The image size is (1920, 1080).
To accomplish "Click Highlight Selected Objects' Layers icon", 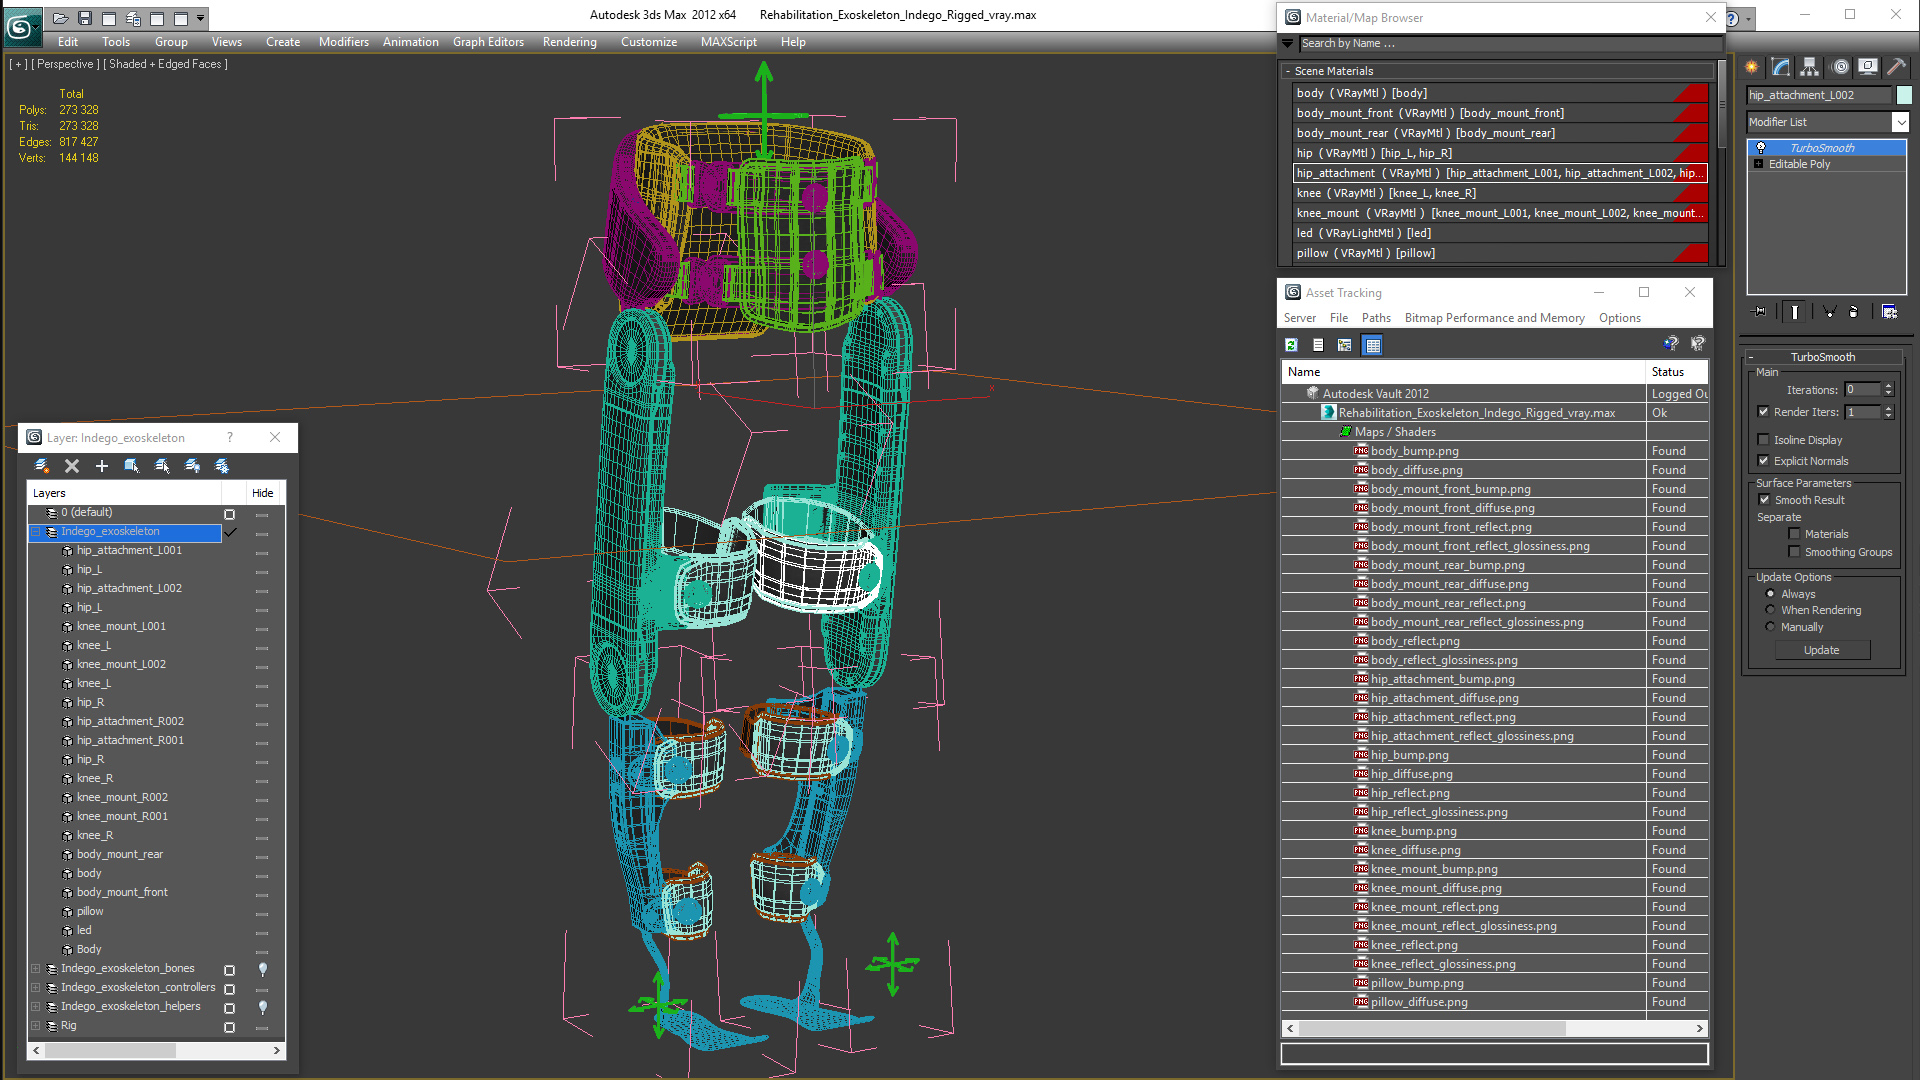I will tap(162, 466).
